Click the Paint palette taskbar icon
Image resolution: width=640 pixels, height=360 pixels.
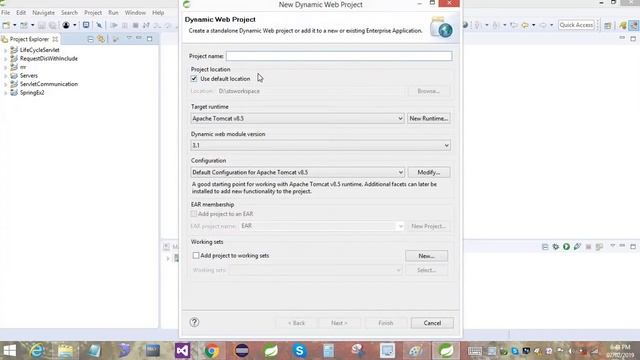(416, 350)
